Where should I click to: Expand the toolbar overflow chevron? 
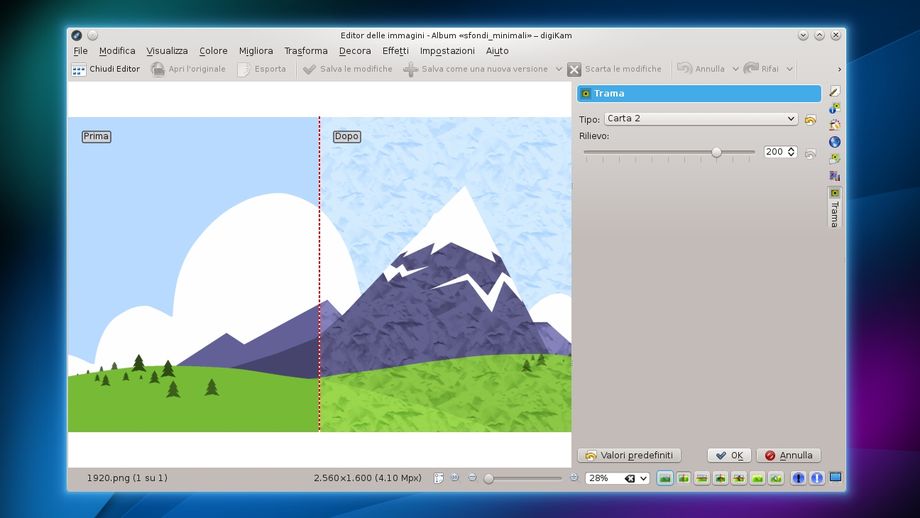pos(838,70)
